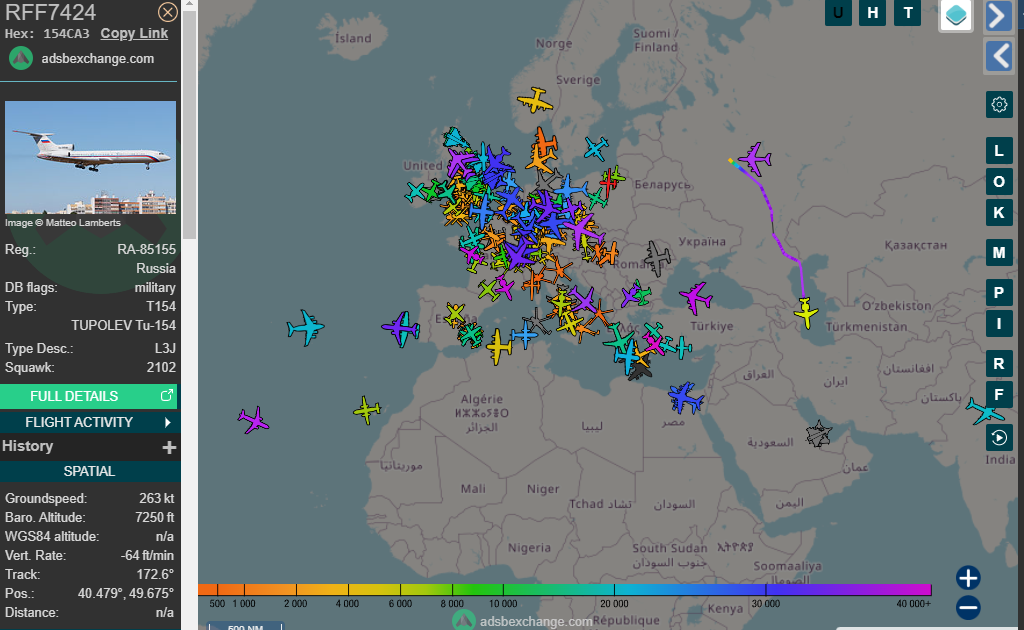The width and height of the screenshot is (1024, 630).
Task: Click the sidebar scrollbar thumb
Action: pos(189,124)
